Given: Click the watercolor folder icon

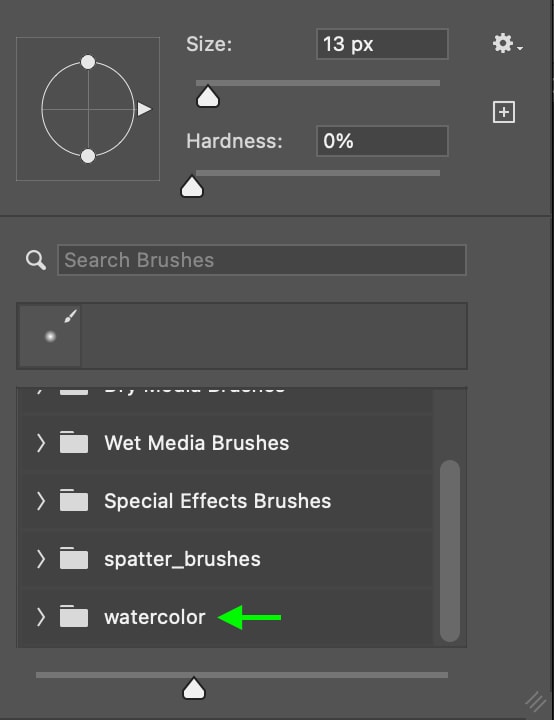Looking at the screenshot, I should (x=73, y=617).
